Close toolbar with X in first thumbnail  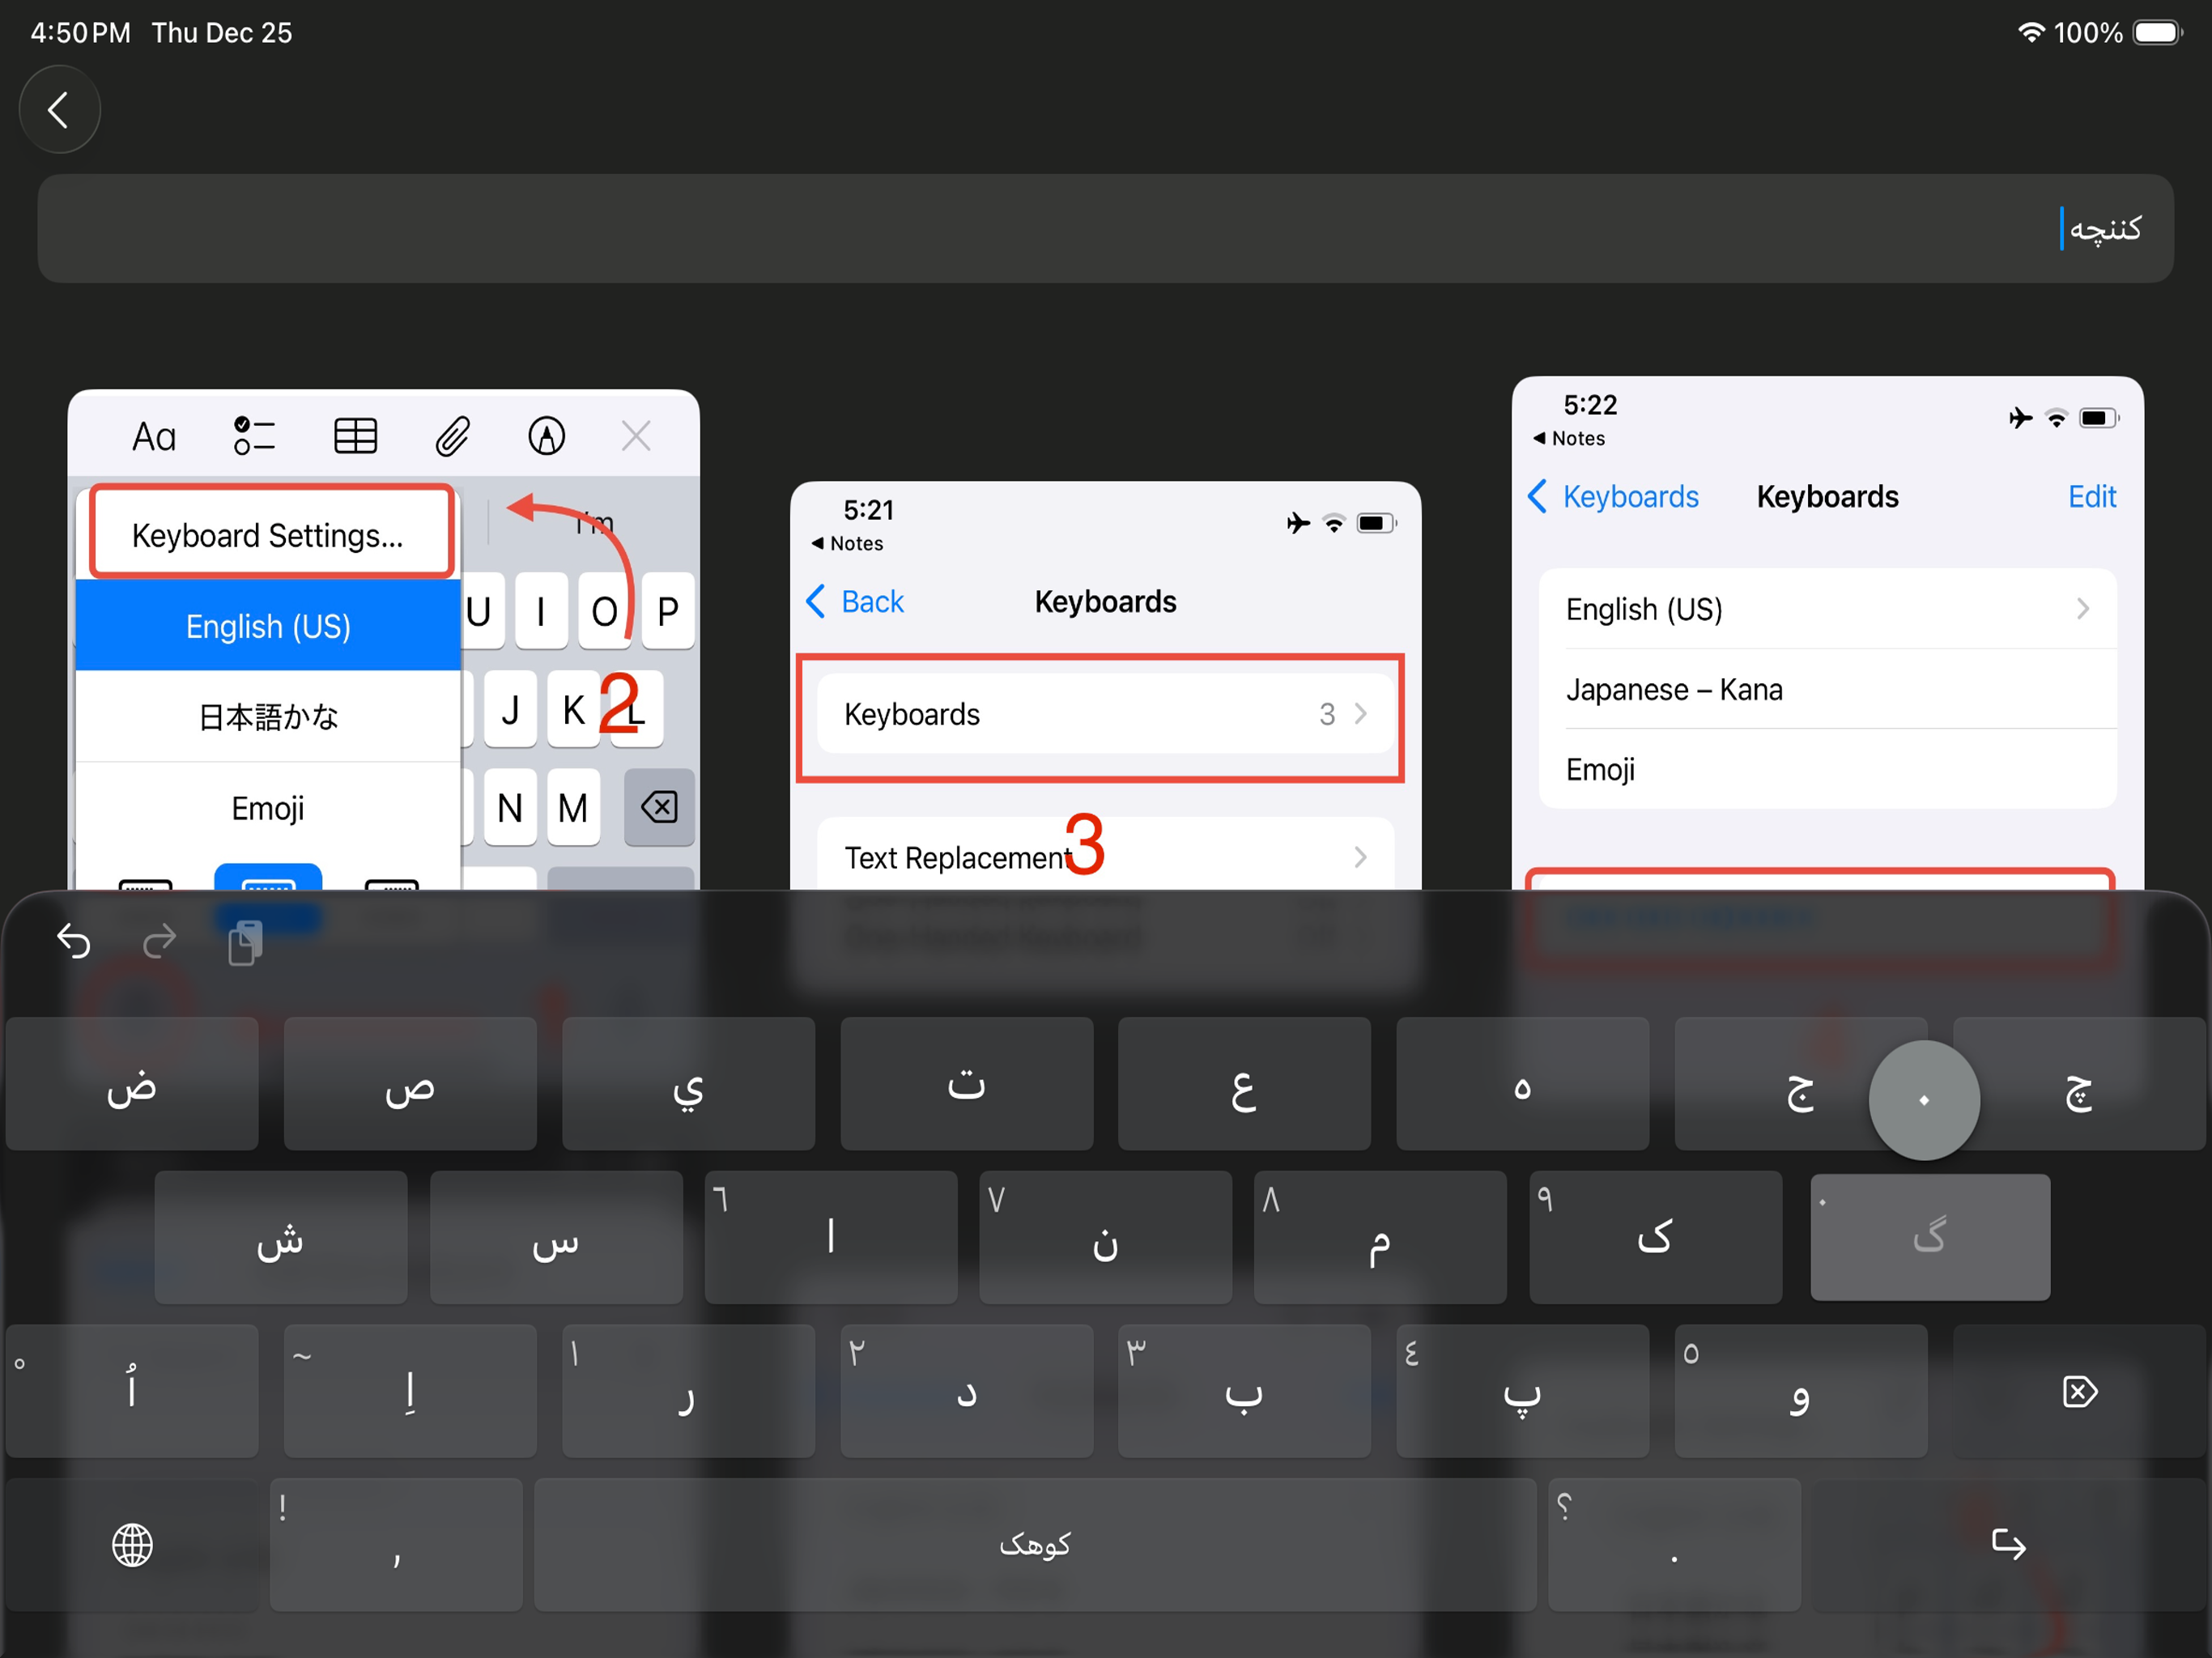click(636, 436)
